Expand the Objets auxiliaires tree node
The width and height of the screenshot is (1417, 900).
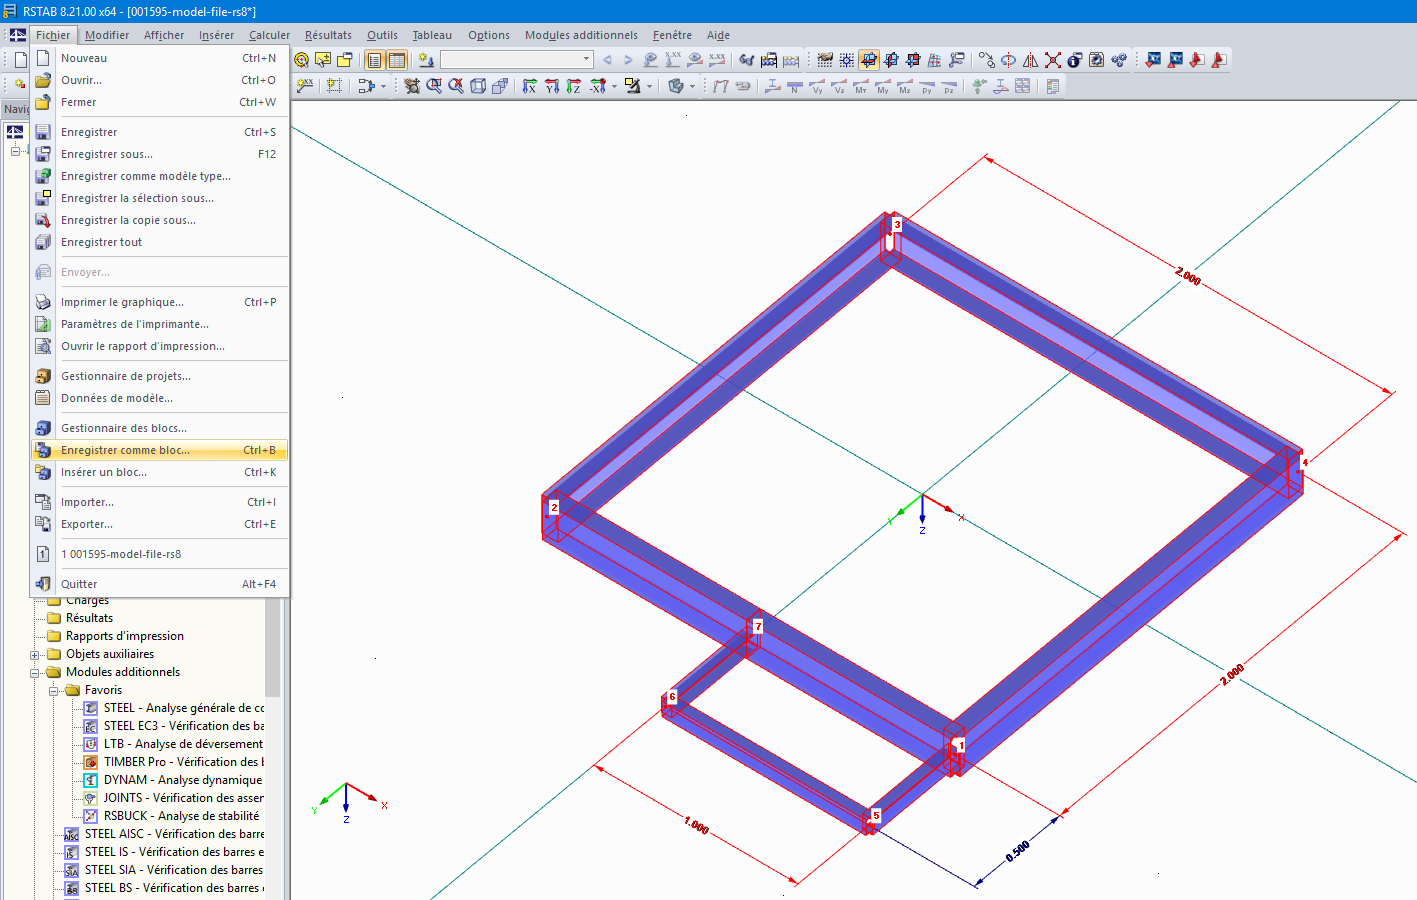34,655
